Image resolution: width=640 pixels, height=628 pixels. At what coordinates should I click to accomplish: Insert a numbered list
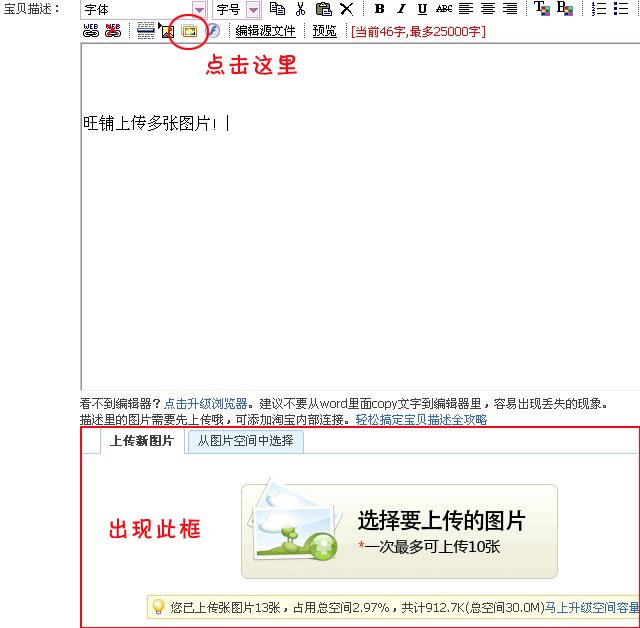[x=599, y=9]
